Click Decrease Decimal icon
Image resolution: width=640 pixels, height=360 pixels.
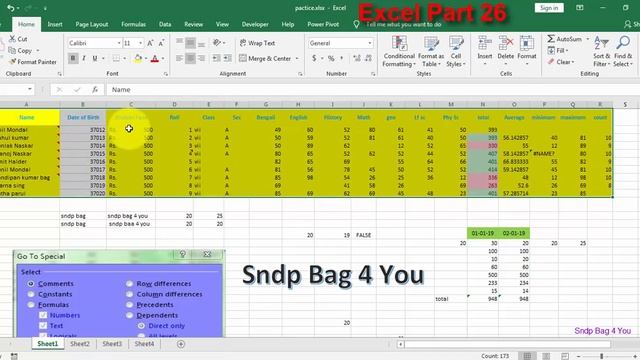(368, 58)
